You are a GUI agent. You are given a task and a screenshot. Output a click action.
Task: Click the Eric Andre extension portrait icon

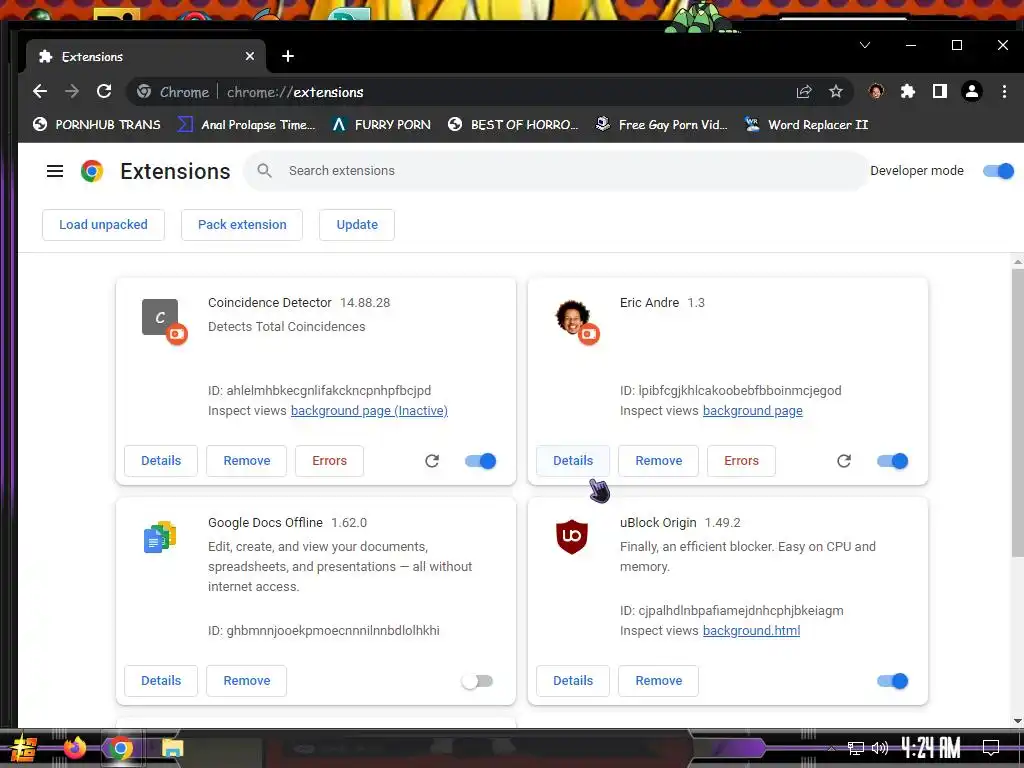[x=572, y=317]
